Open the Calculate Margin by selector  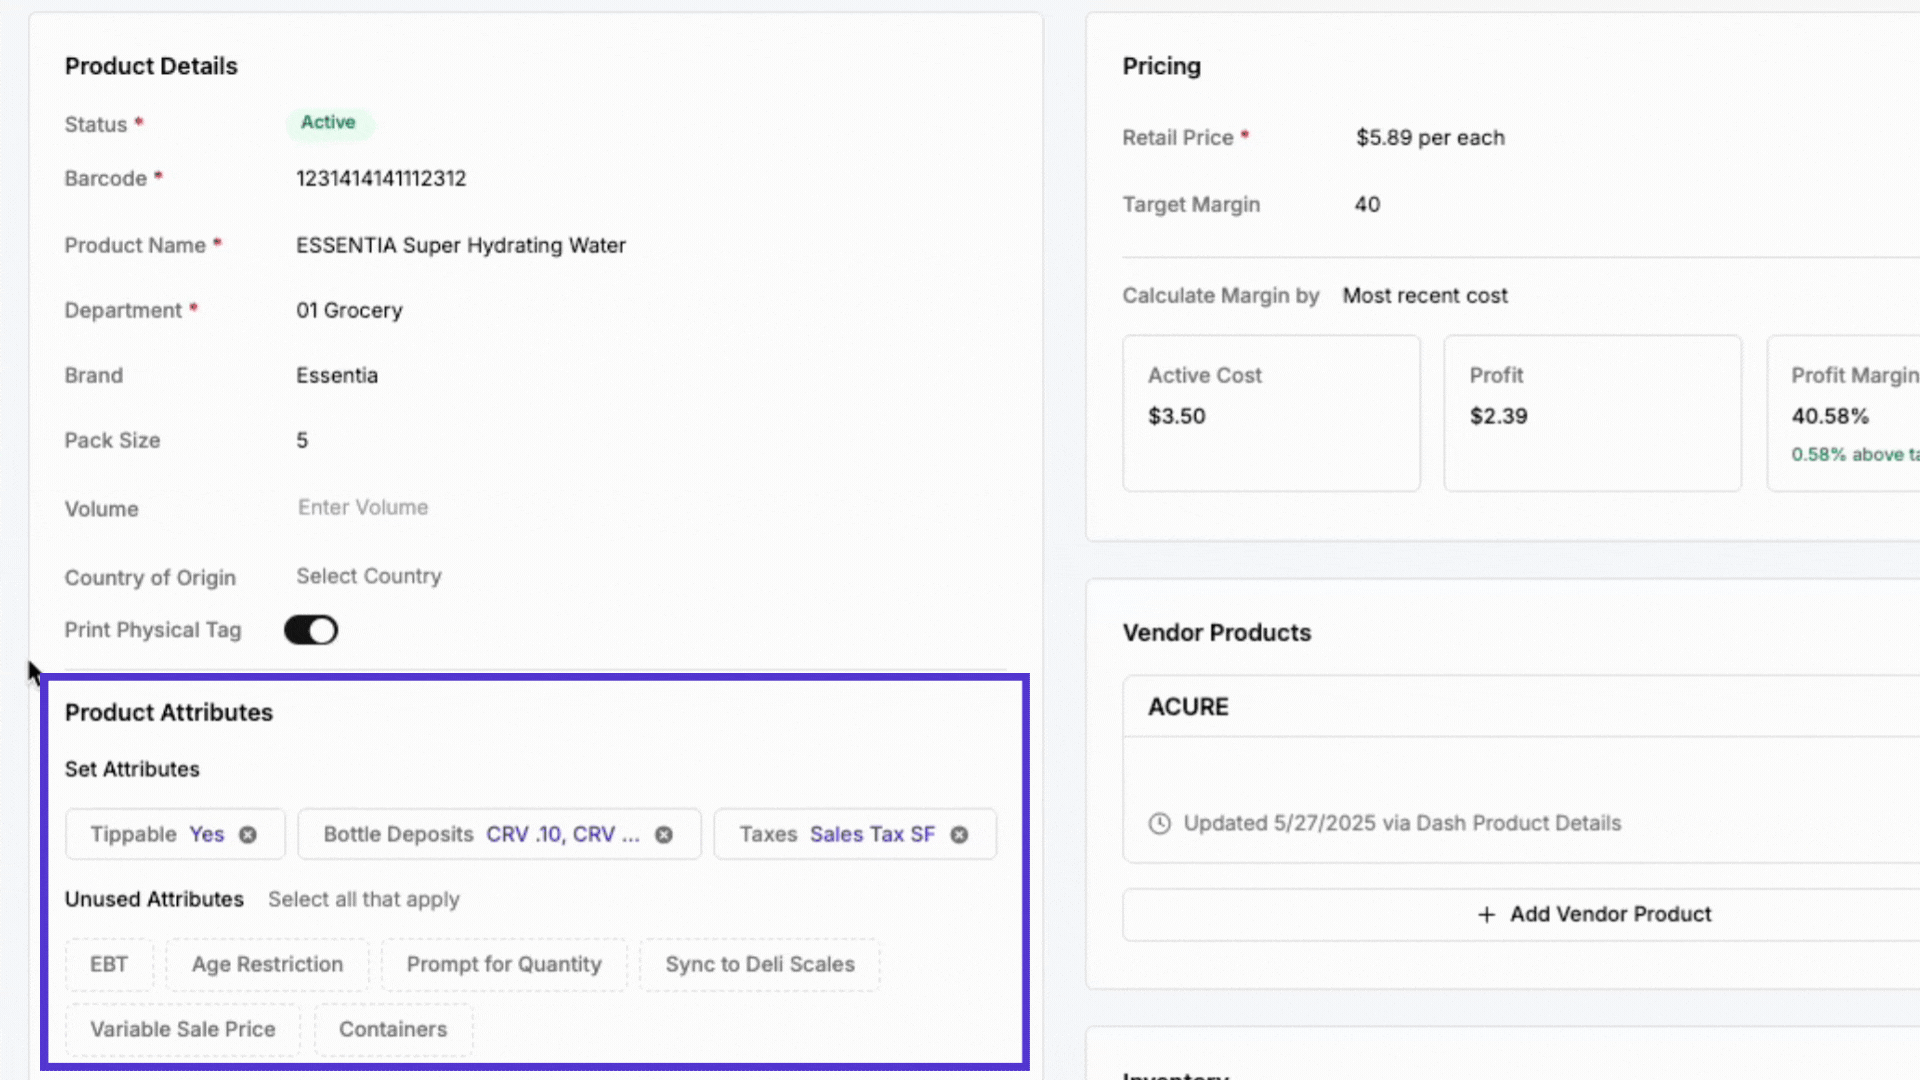coord(1425,296)
